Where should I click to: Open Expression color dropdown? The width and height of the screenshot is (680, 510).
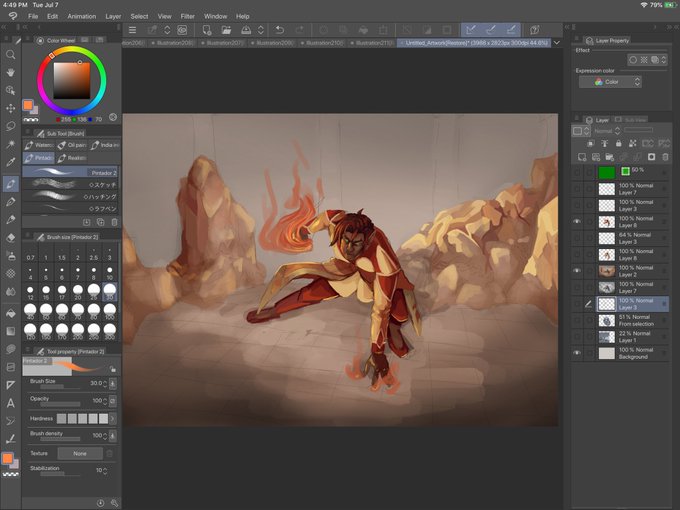pyautogui.click(x=610, y=82)
